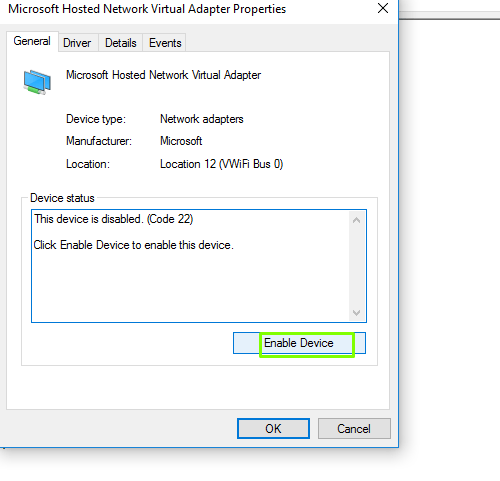
Task: Click the dialog title bar text
Action: (147, 9)
